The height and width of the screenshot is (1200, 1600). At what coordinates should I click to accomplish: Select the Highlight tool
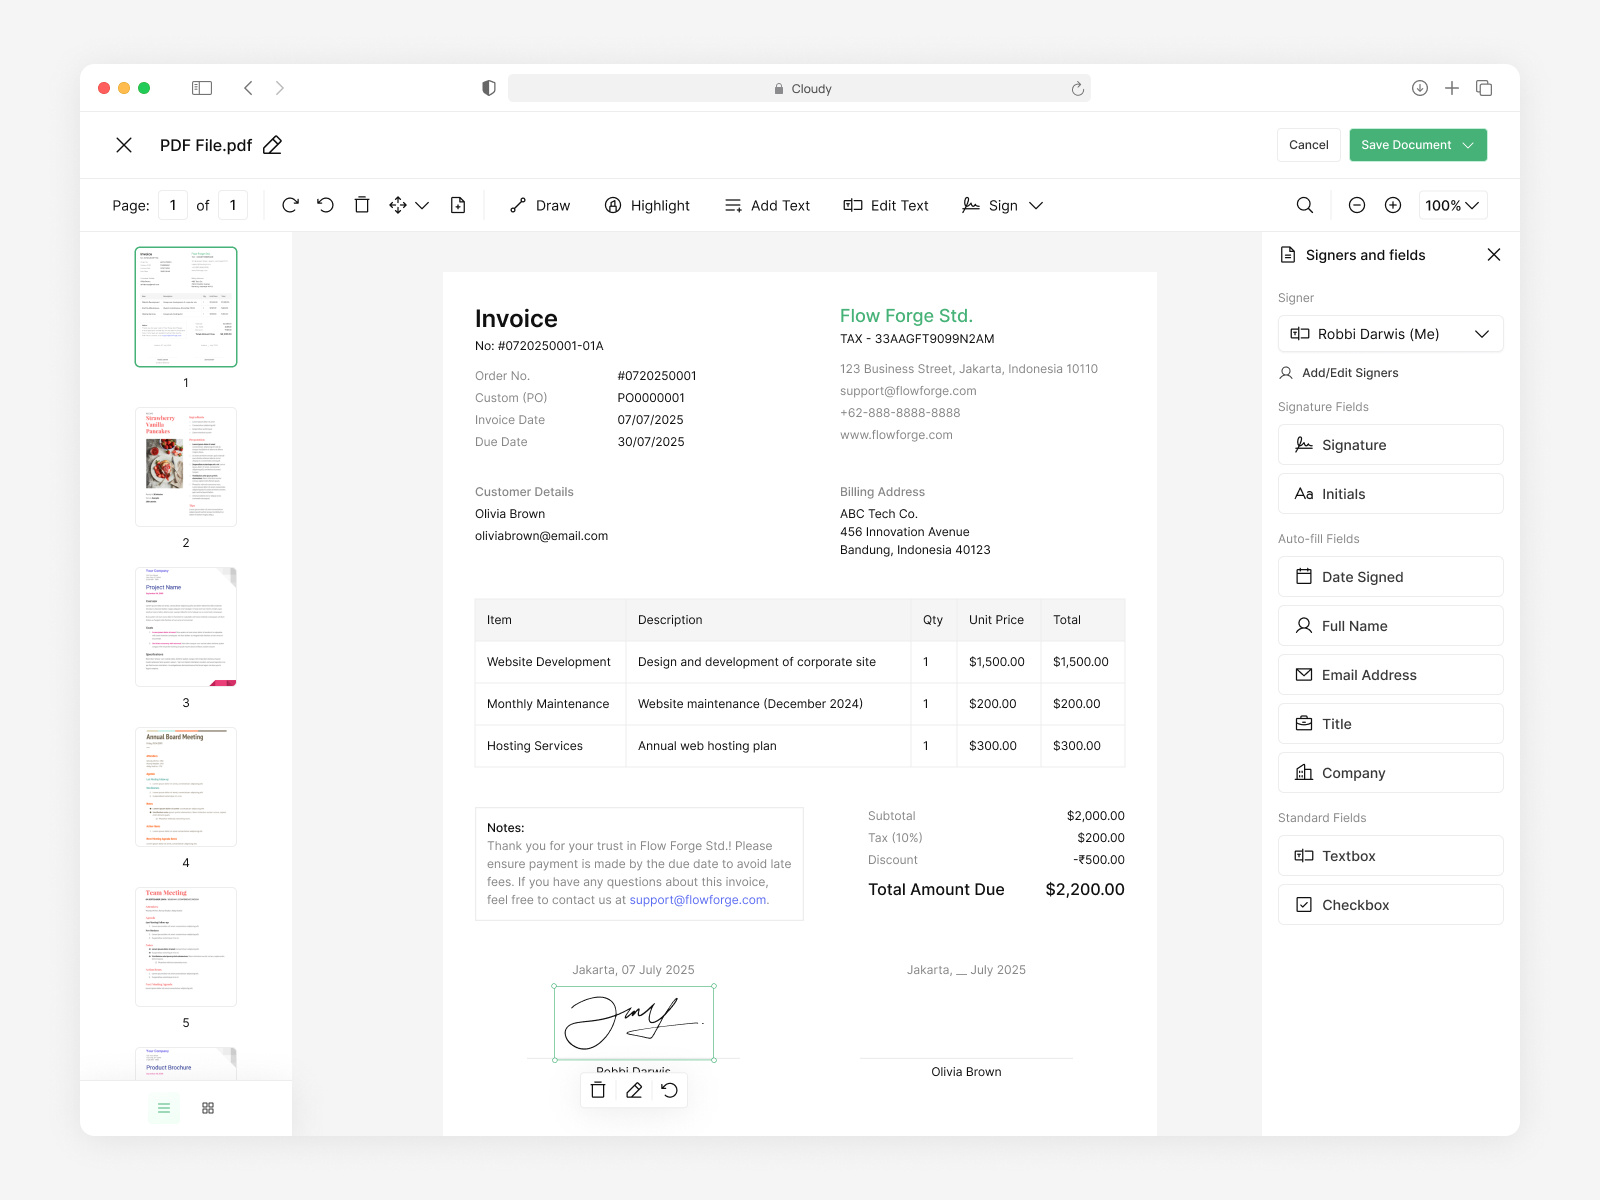click(x=648, y=205)
